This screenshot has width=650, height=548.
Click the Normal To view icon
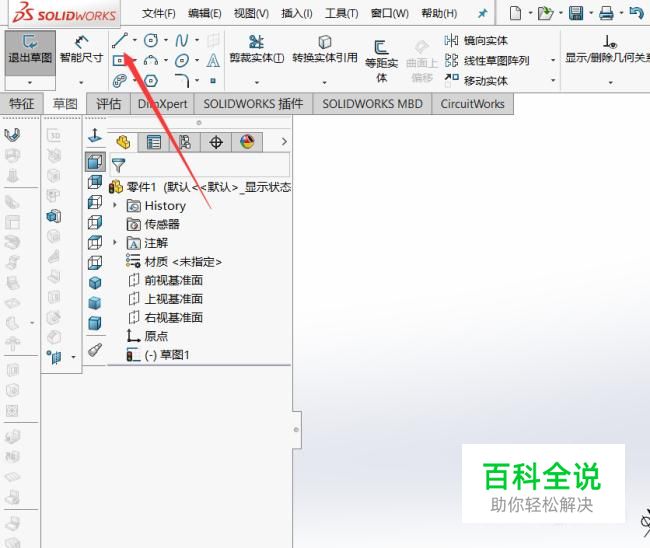pyautogui.click(x=95, y=136)
